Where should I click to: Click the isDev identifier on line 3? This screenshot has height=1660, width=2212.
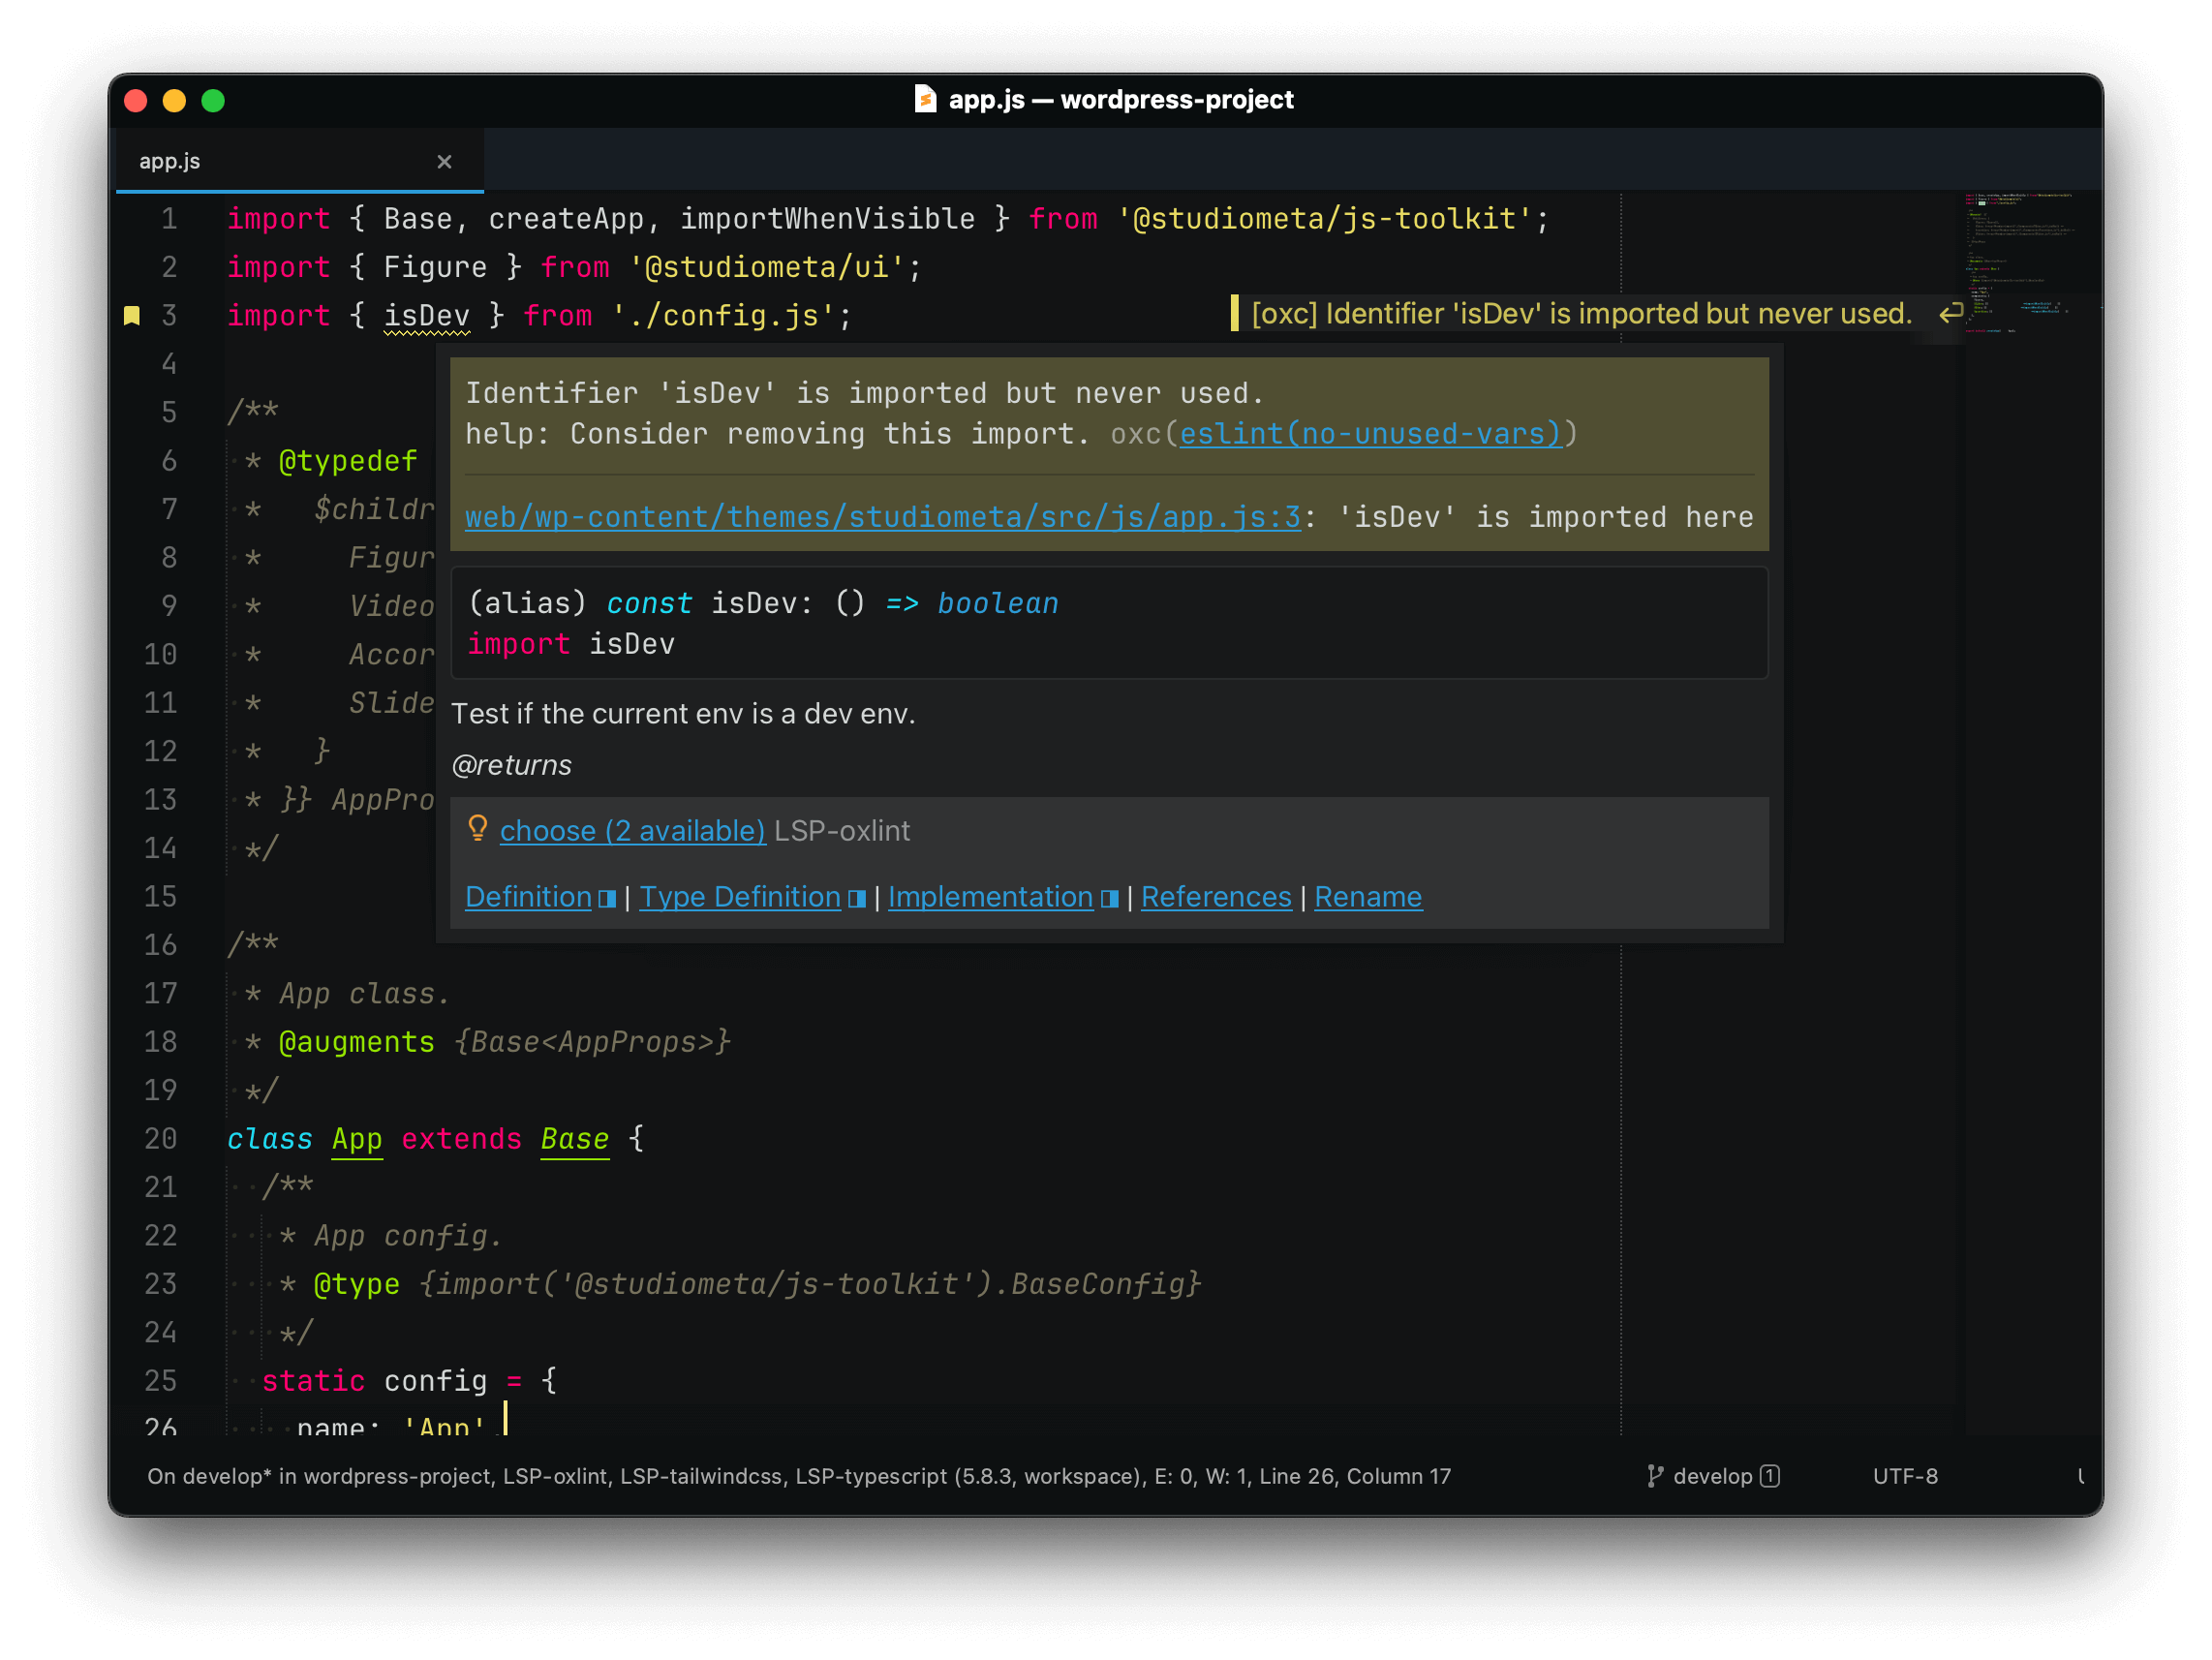coord(426,316)
